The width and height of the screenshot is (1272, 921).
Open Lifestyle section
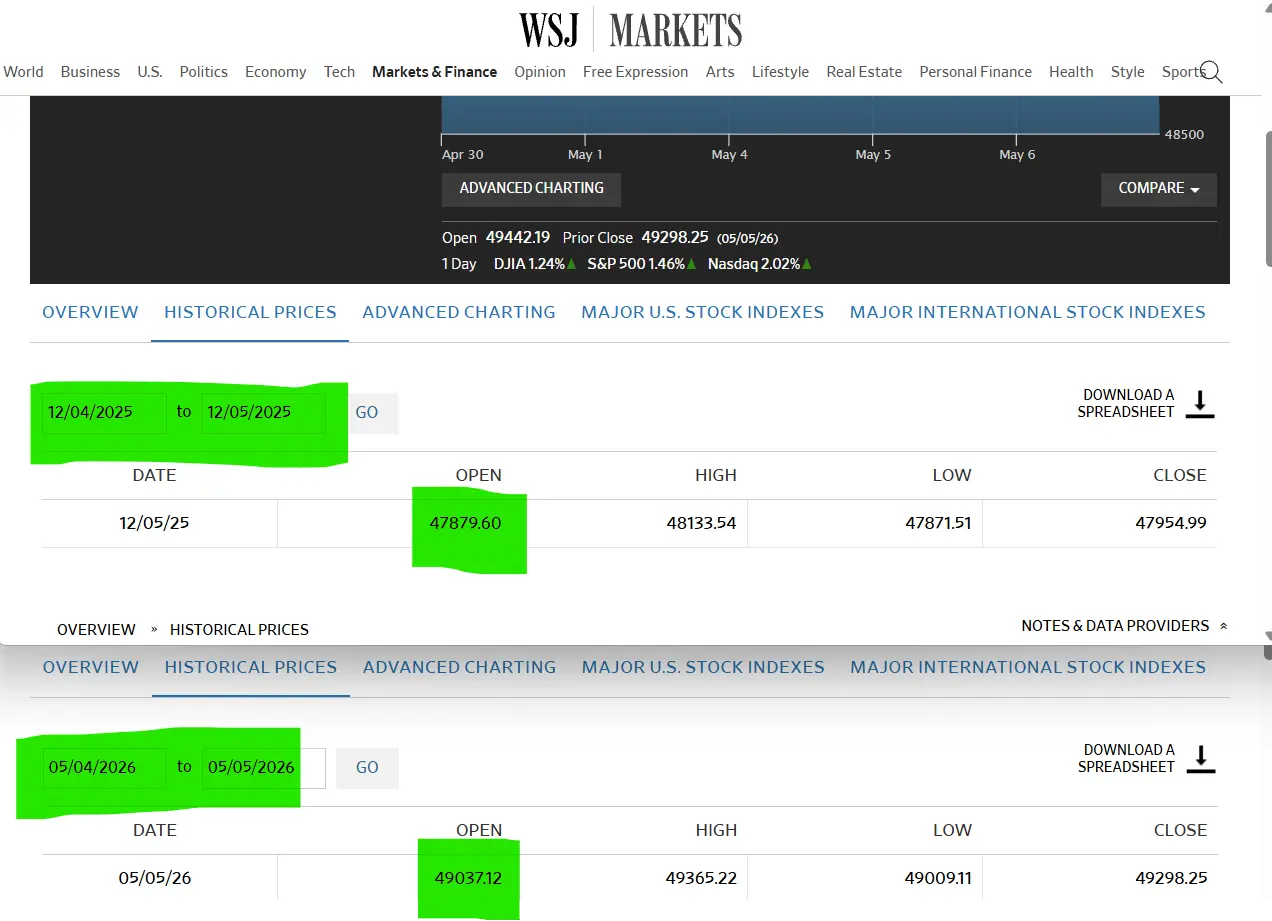(780, 72)
